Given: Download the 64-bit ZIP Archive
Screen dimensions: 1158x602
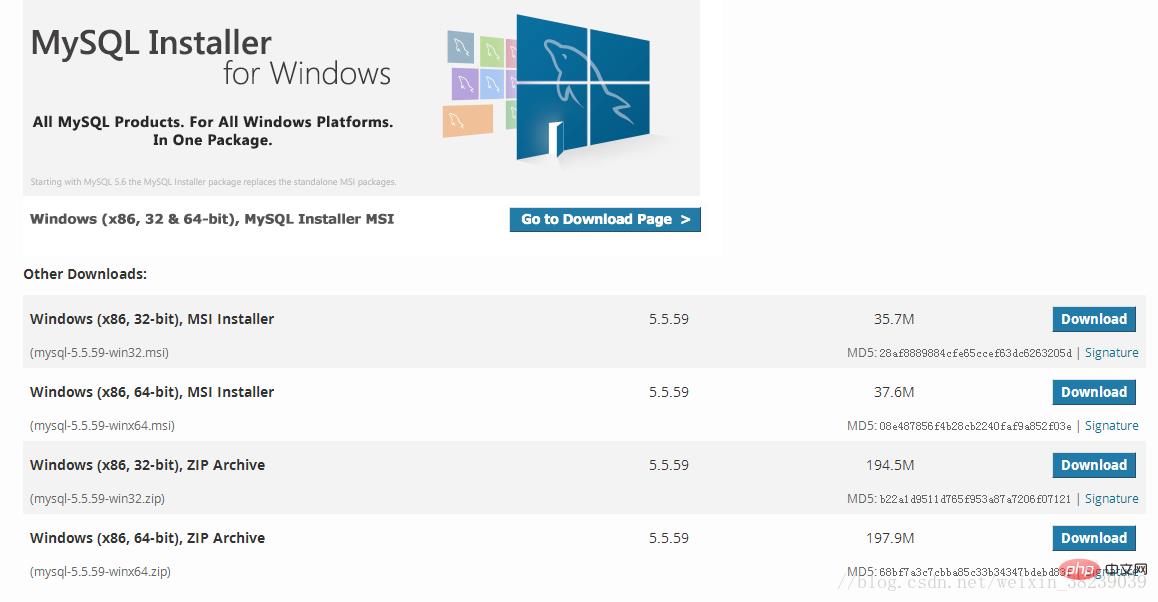Looking at the screenshot, I should tap(1093, 538).
